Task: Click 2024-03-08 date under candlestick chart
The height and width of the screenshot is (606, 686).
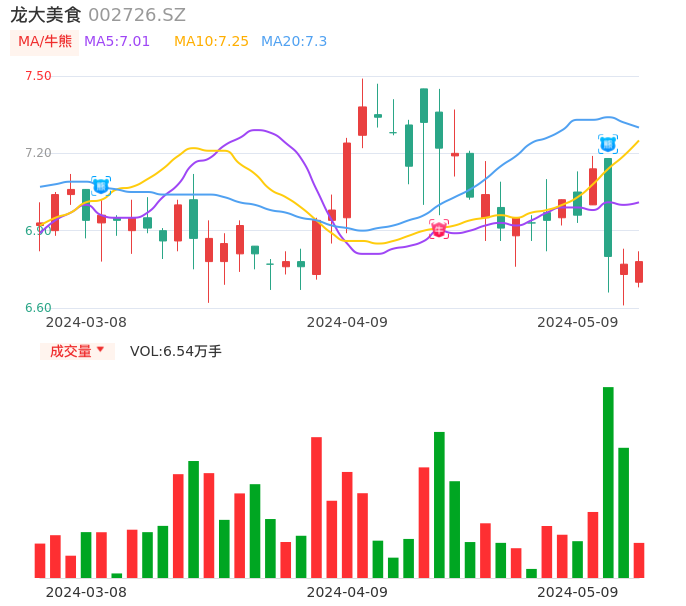Action: pos(86,322)
